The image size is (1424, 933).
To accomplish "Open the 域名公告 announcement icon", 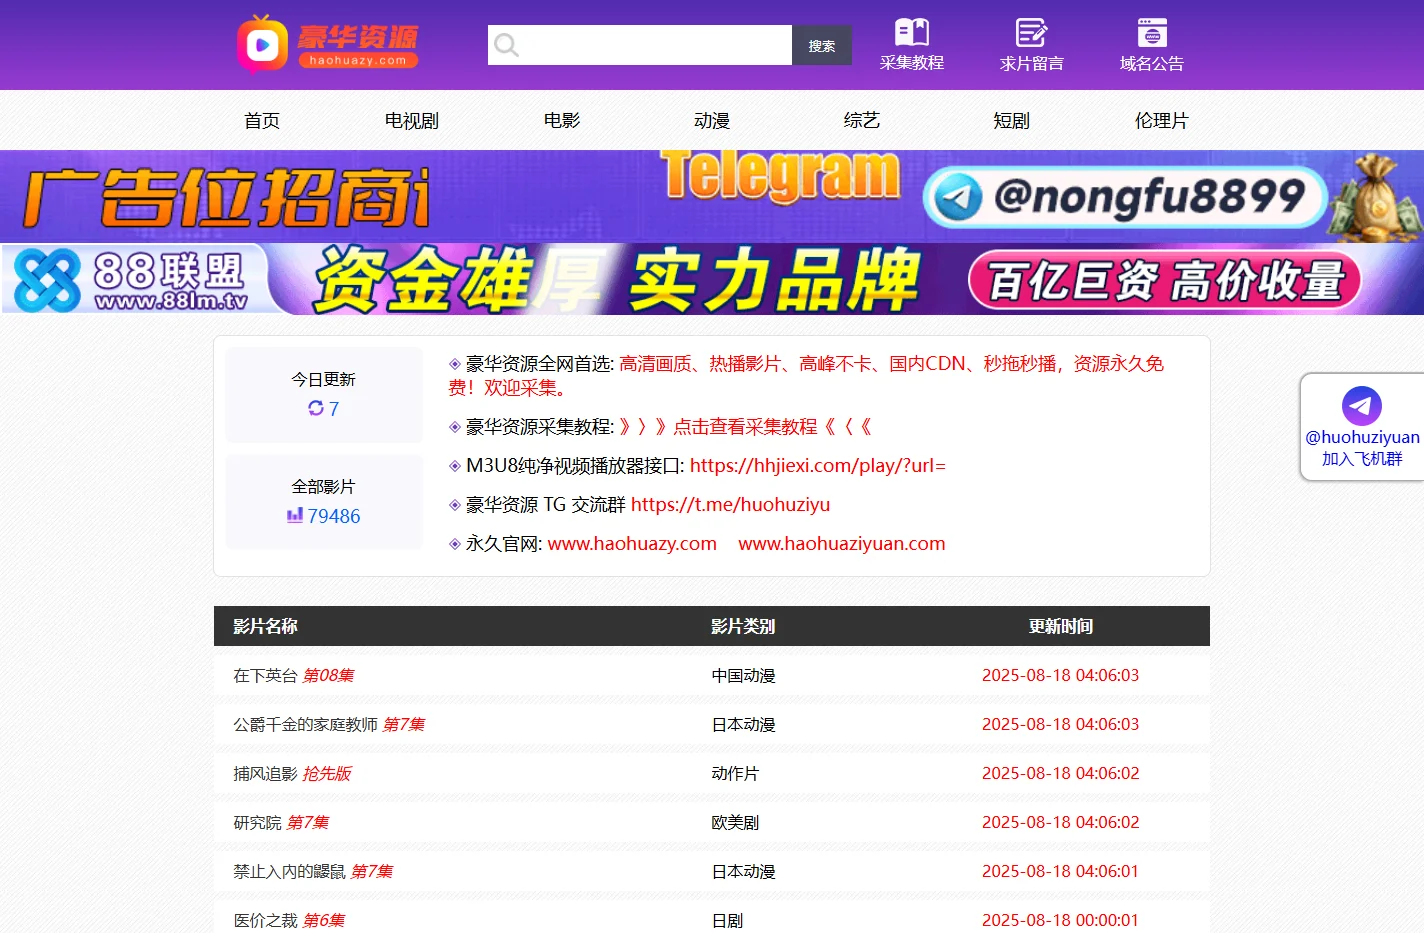I will (1152, 32).
